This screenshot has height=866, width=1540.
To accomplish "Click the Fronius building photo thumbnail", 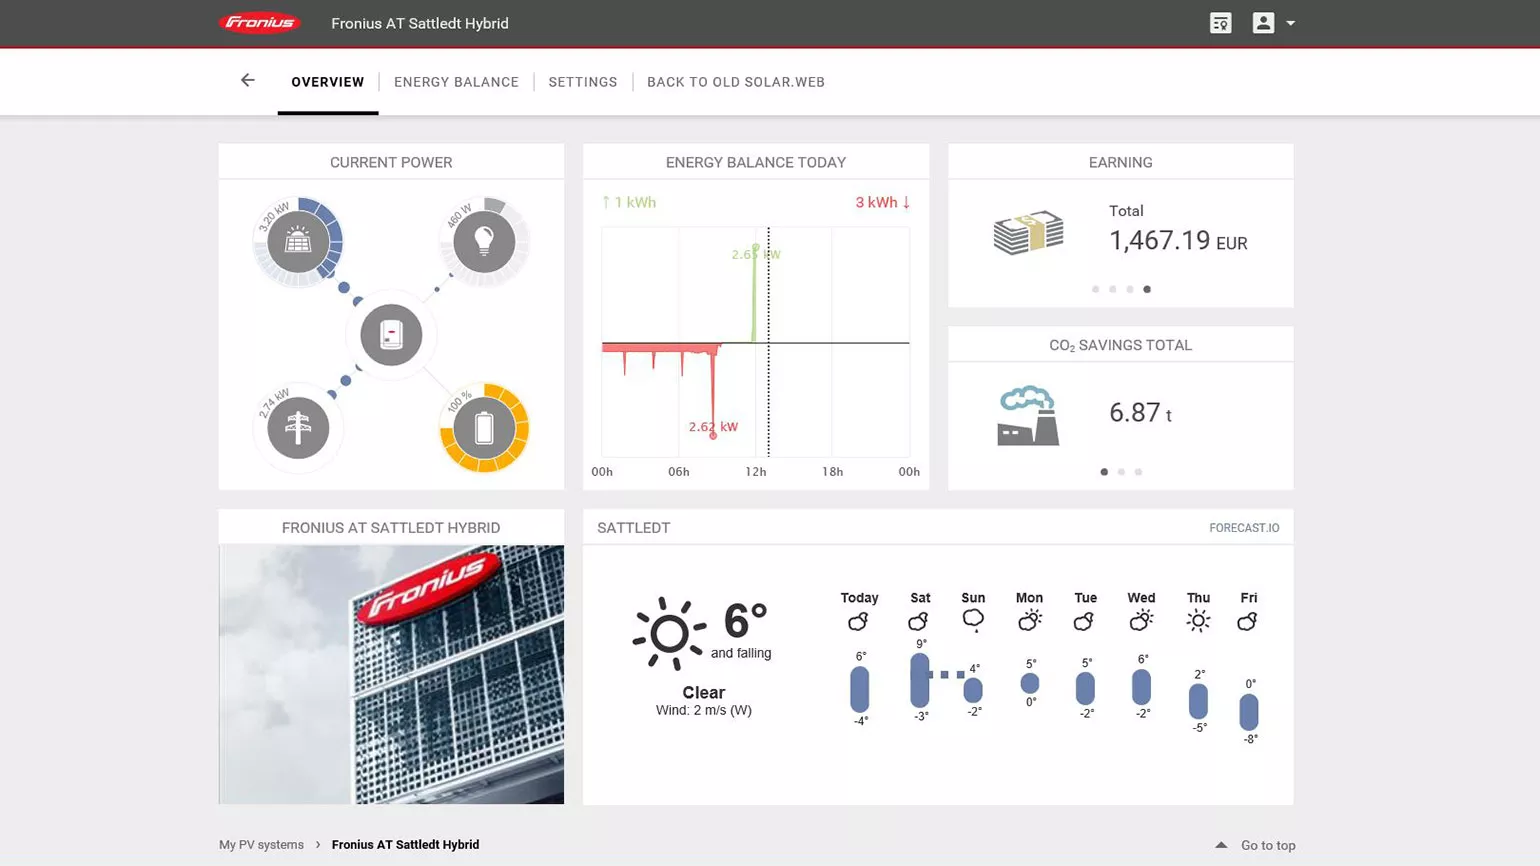I will coord(391,674).
